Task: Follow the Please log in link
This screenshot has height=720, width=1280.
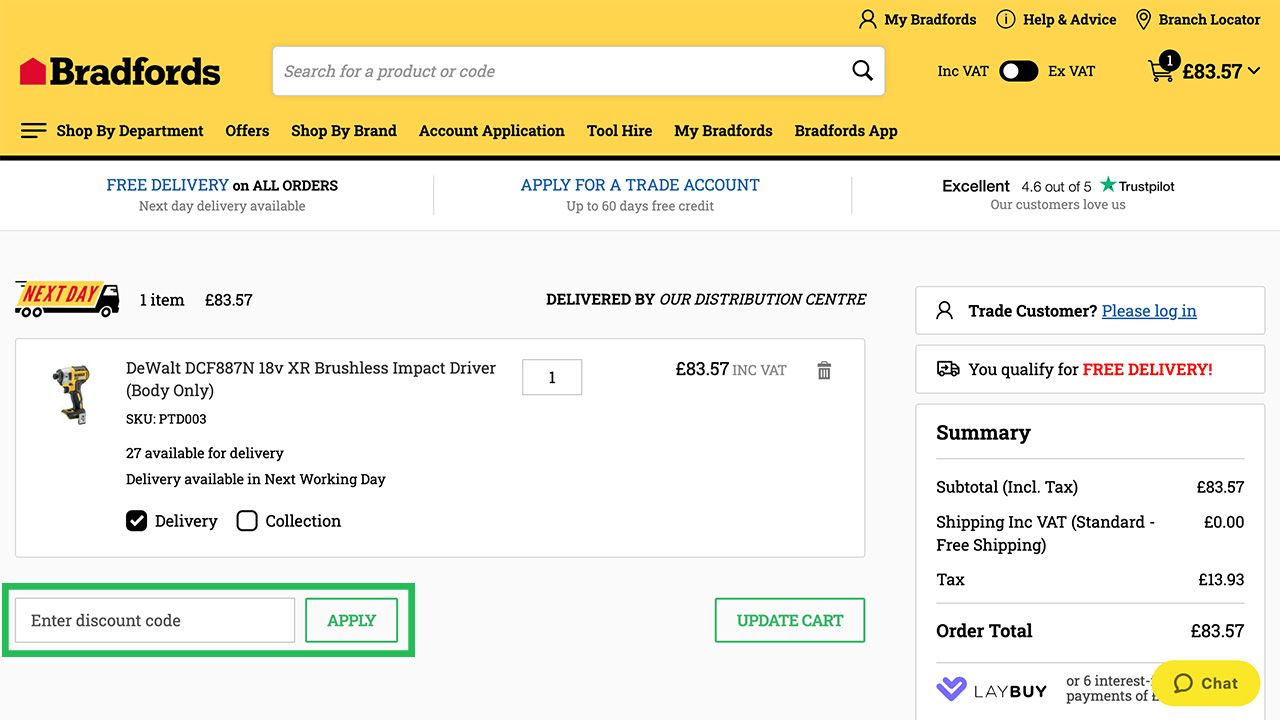Action: [1149, 311]
